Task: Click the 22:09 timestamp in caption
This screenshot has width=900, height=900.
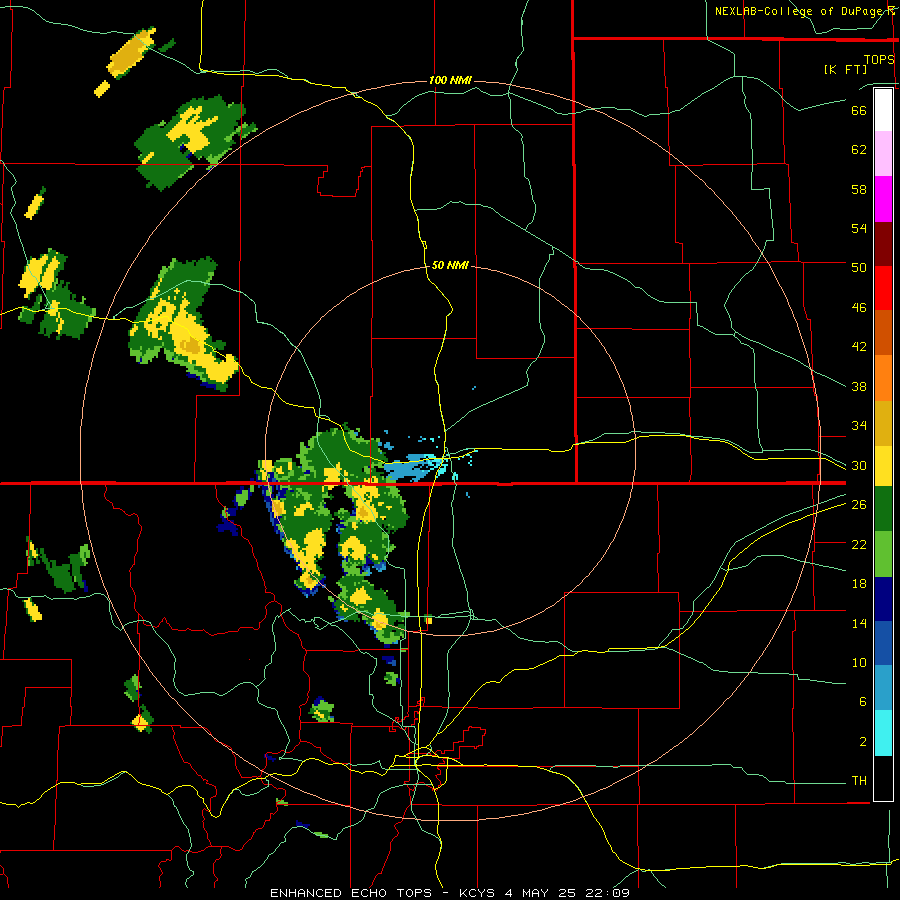Action: point(607,893)
